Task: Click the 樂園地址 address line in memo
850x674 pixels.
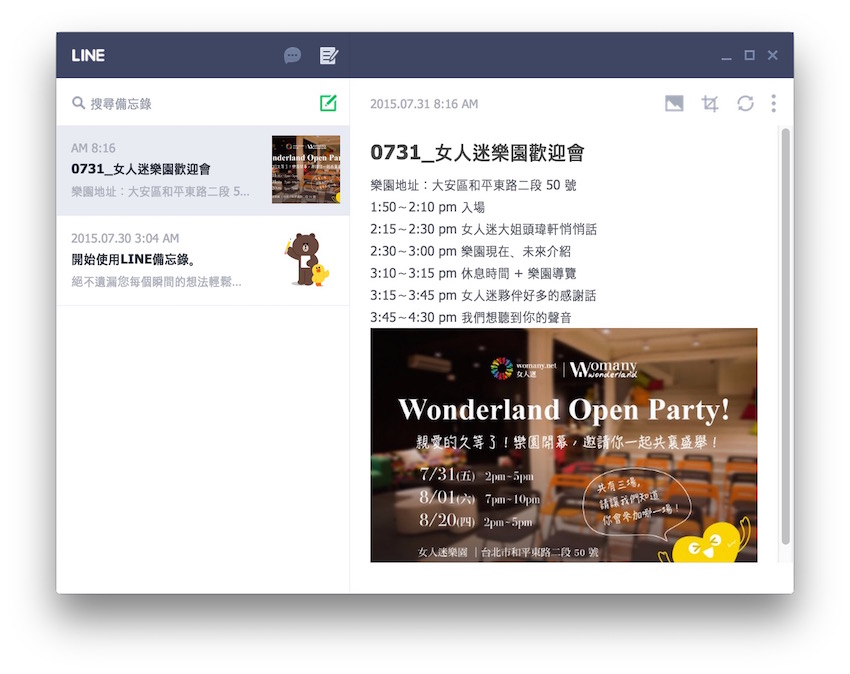Action: [473, 185]
